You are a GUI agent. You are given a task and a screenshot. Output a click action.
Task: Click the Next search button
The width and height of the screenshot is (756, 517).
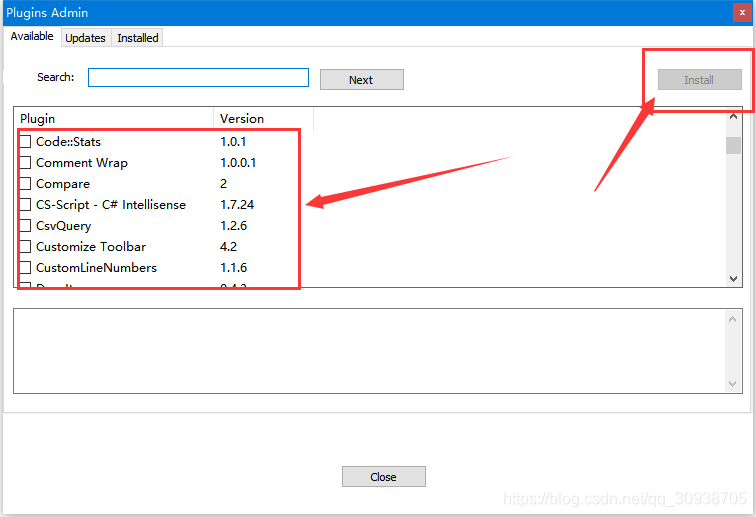tap(362, 80)
